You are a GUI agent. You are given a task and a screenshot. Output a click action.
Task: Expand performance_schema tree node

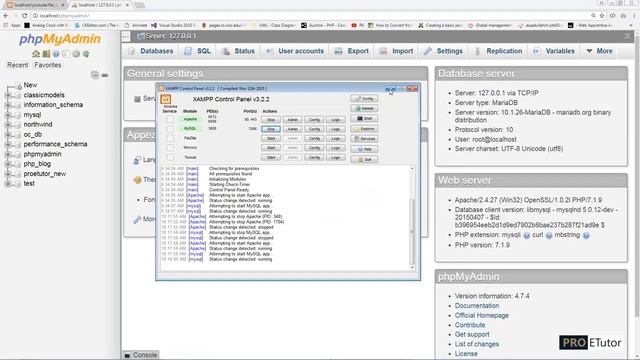coord(8,144)
